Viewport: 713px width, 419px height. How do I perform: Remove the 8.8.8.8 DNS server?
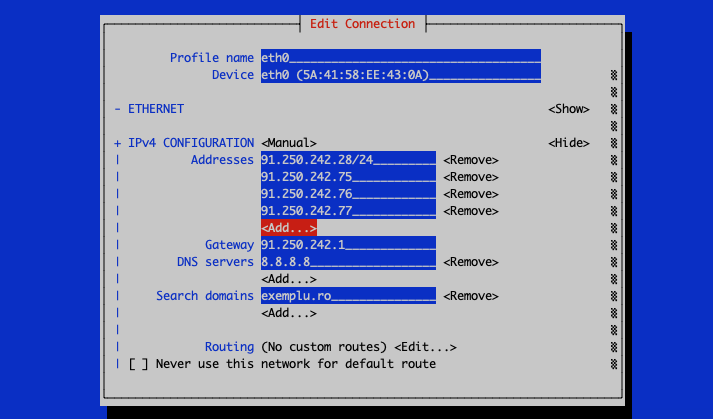(x=471, y=262)
